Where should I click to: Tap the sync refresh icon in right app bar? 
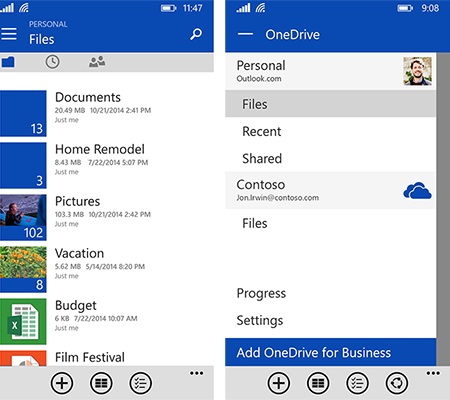[397, 383]
